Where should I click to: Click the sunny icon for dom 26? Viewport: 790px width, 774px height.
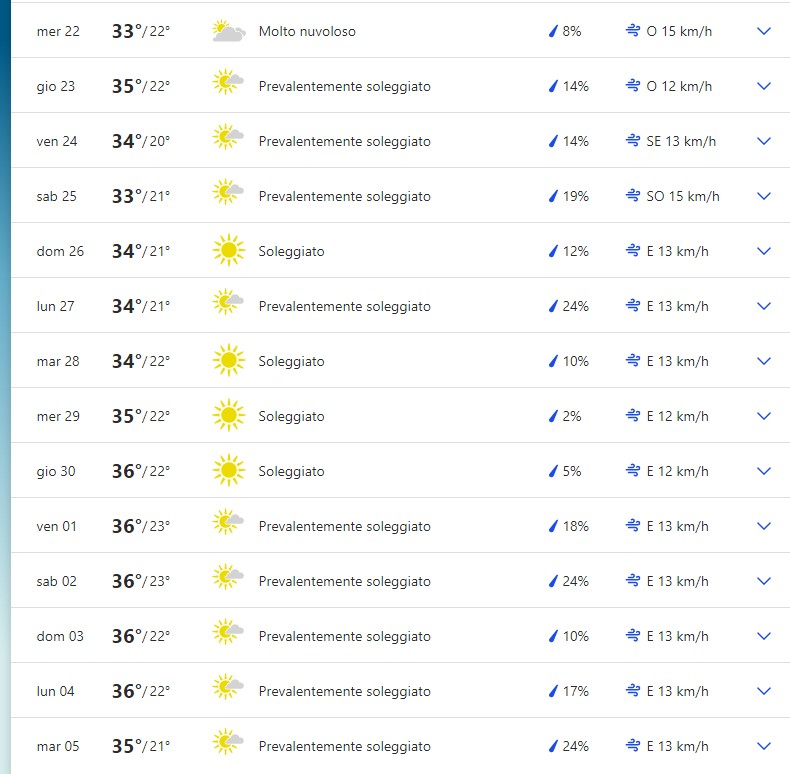tap(229, 251)
